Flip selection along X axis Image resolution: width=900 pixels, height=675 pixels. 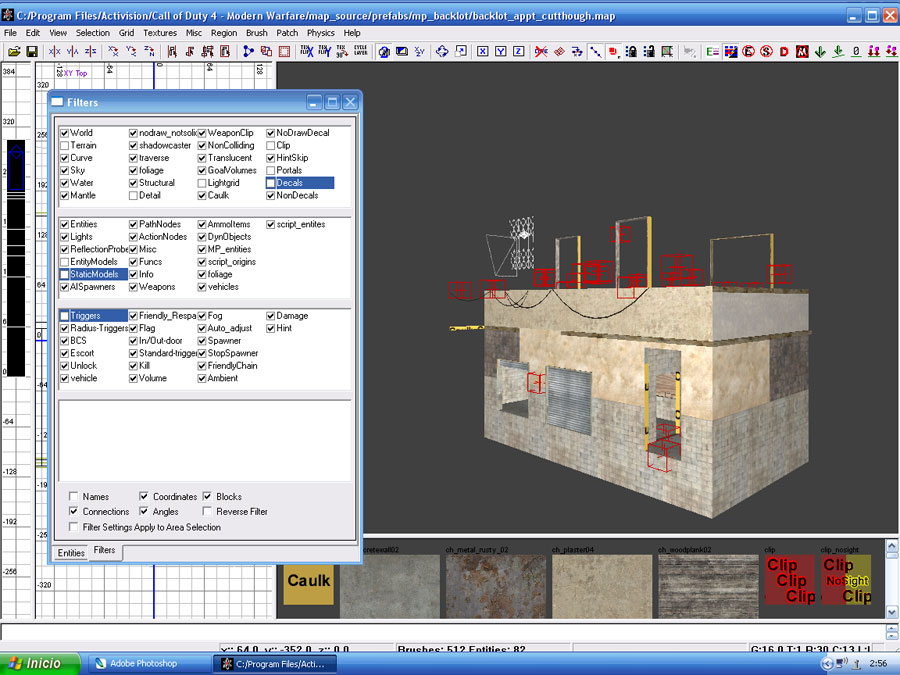[x=55, y=52]
